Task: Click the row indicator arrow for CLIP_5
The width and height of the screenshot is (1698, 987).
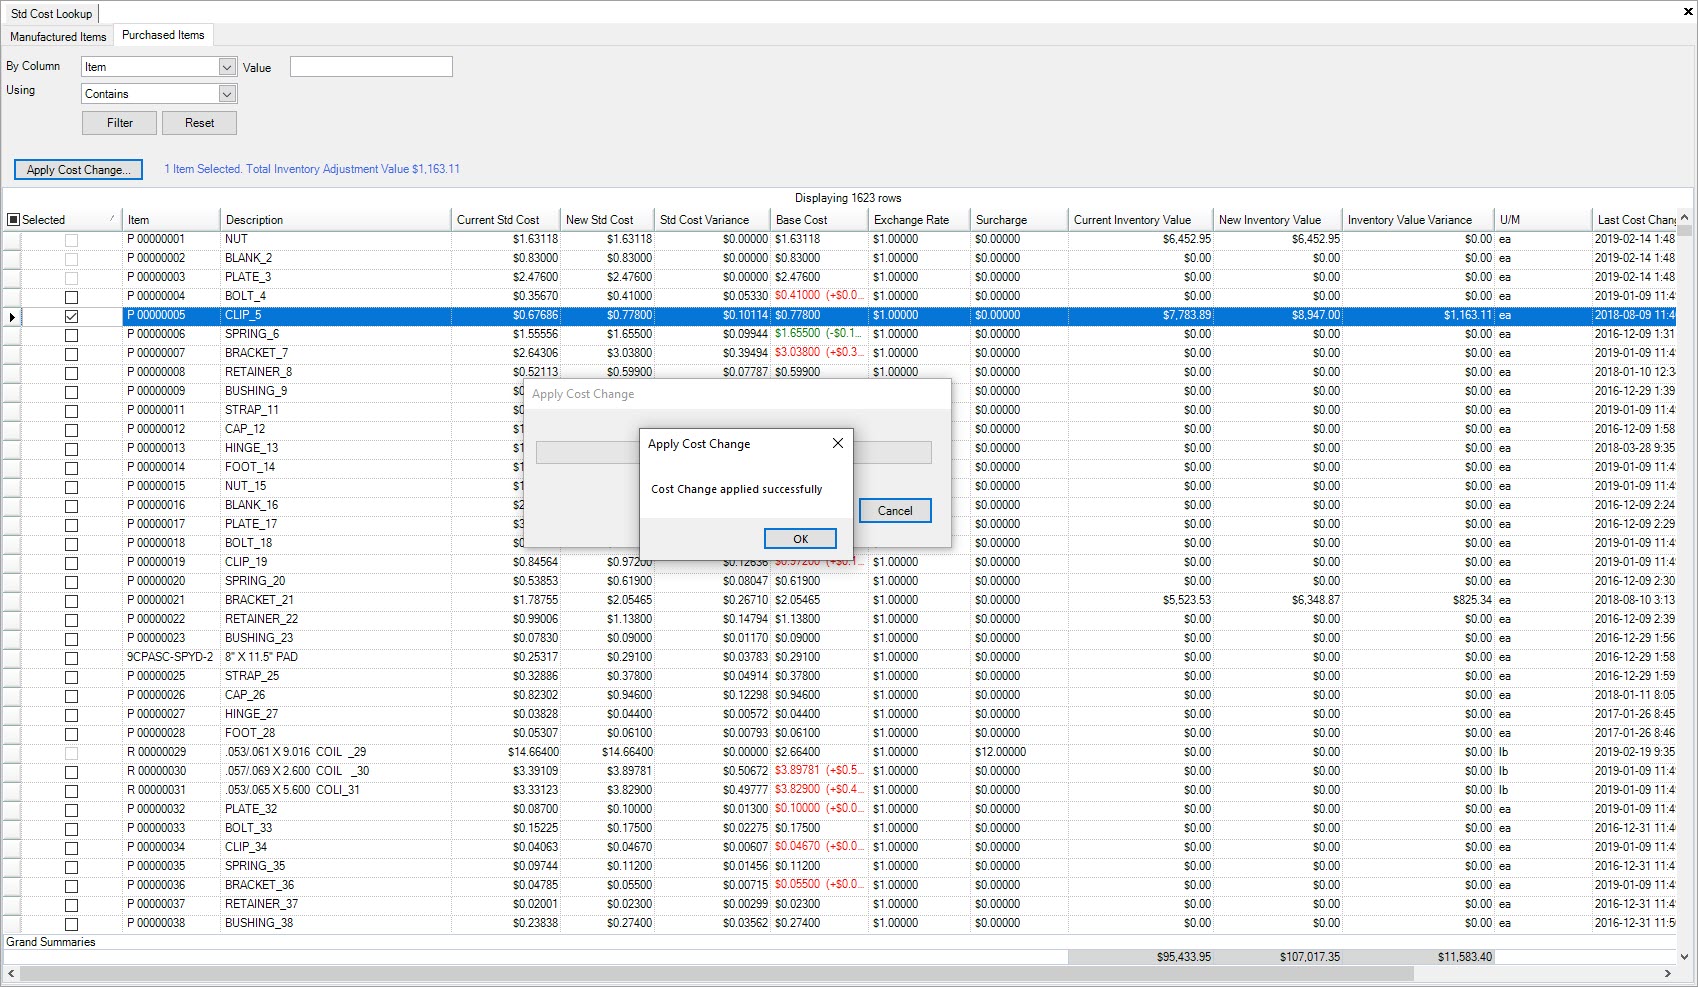Action: [12, 316]
